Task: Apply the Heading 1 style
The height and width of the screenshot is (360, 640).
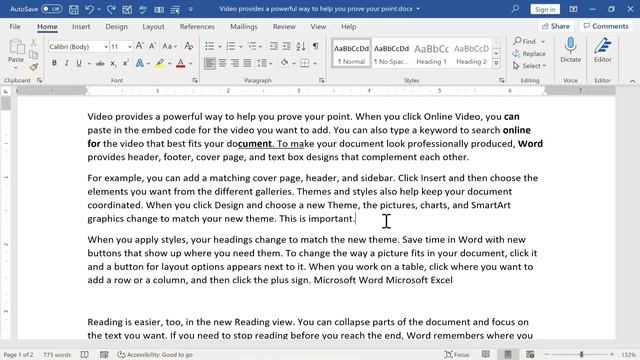Action: (431, 53)
